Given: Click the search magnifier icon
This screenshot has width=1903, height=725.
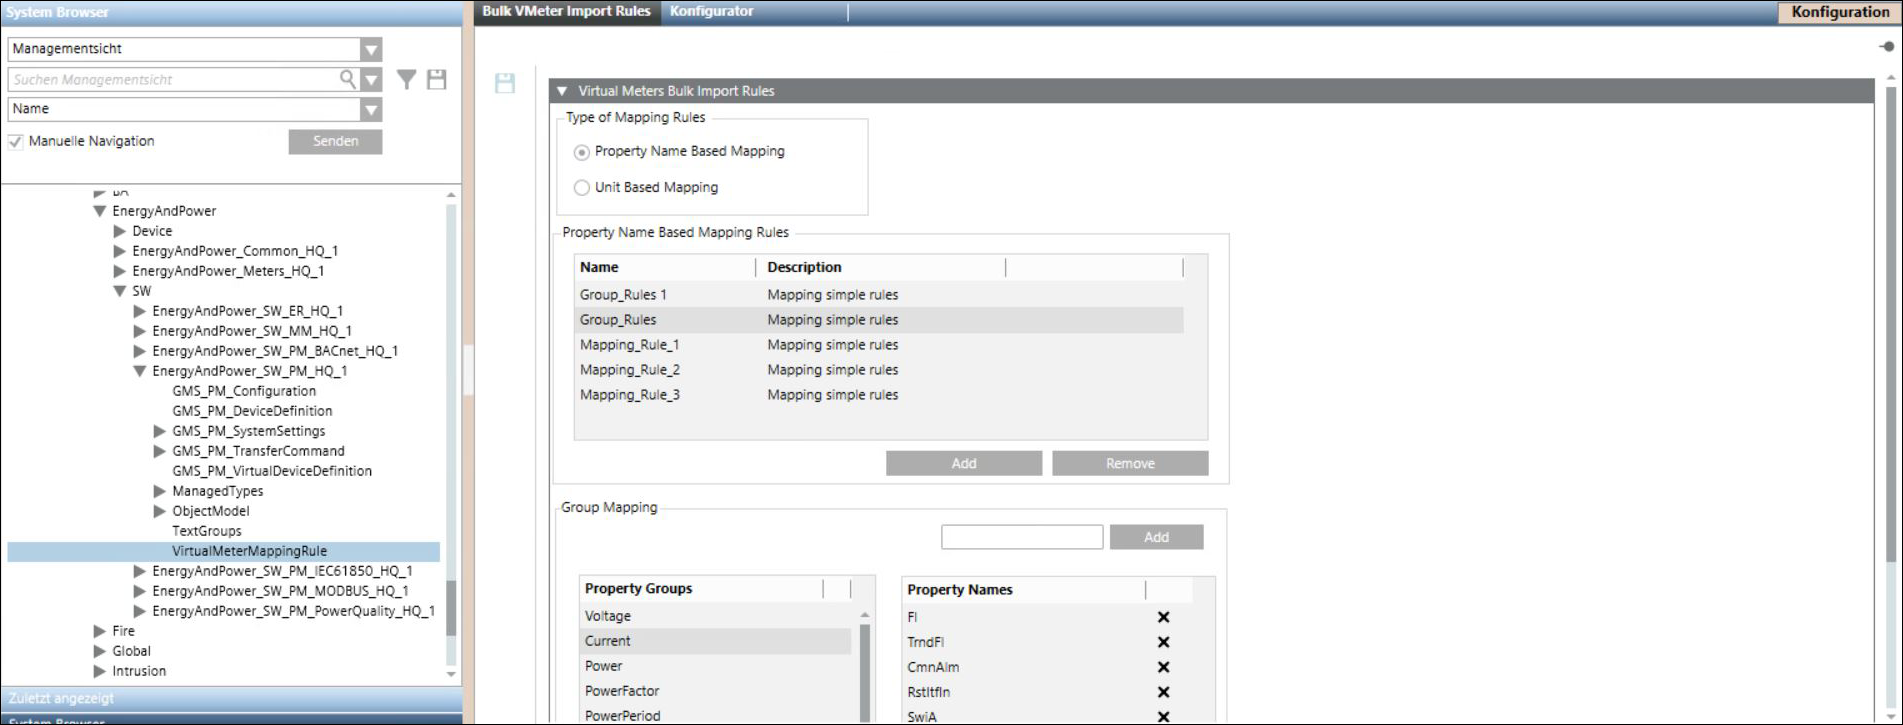Looking at the screenshot, I should point(347,79).
